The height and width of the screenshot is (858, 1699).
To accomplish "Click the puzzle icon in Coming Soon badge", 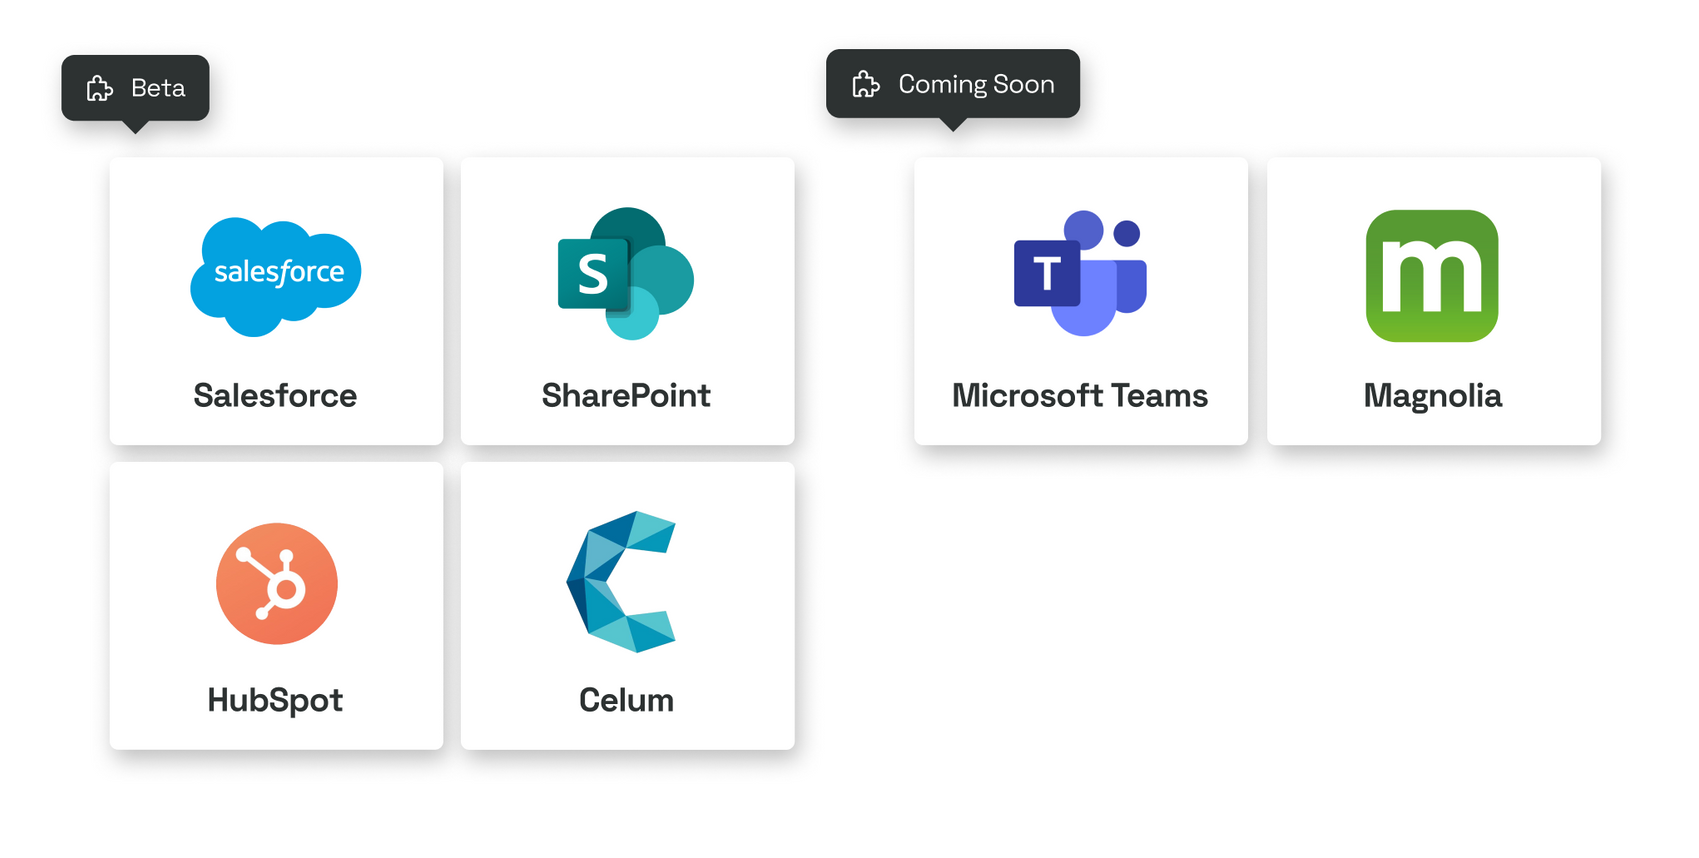I will (866, 84).
